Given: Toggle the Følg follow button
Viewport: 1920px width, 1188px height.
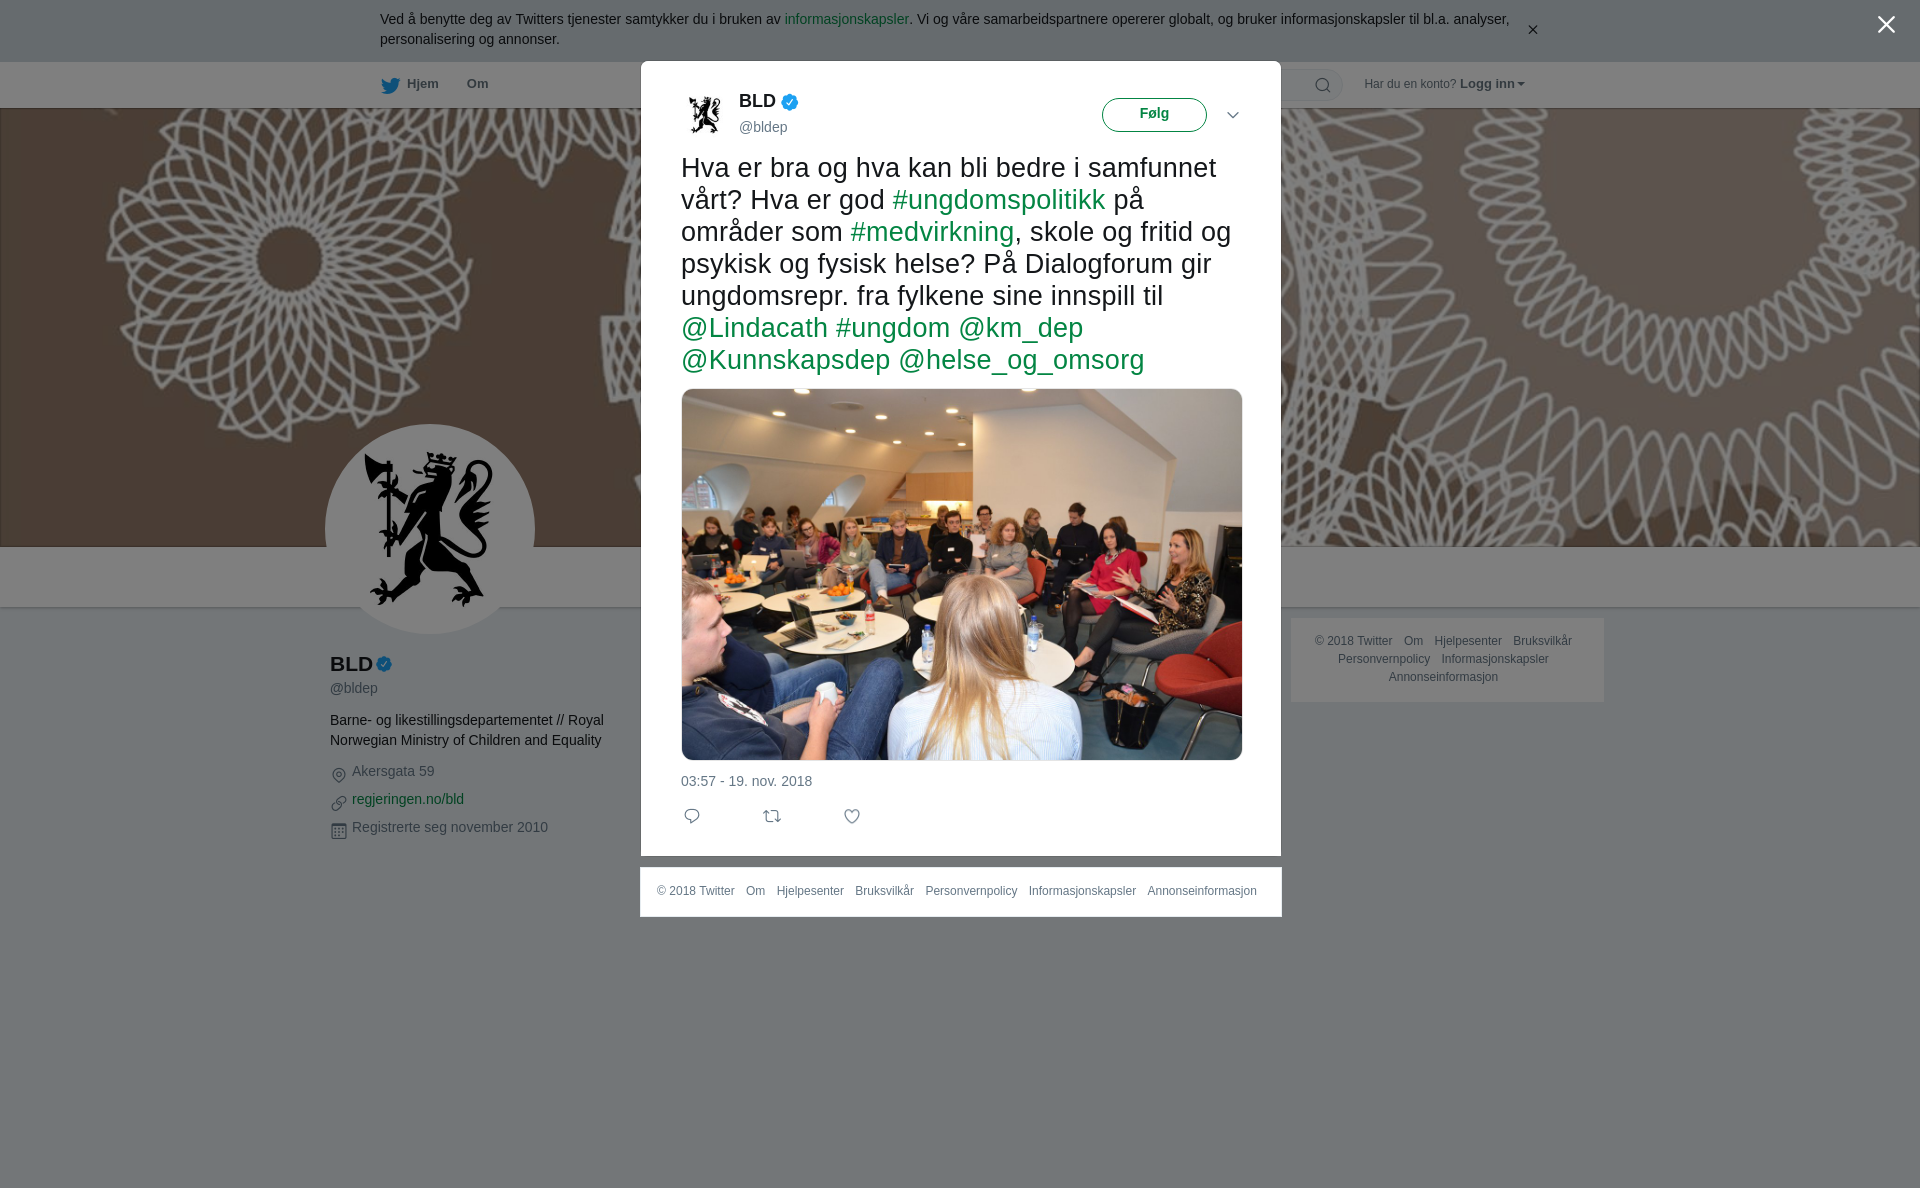Looking at the screenshot, I should coord(1154,115).
